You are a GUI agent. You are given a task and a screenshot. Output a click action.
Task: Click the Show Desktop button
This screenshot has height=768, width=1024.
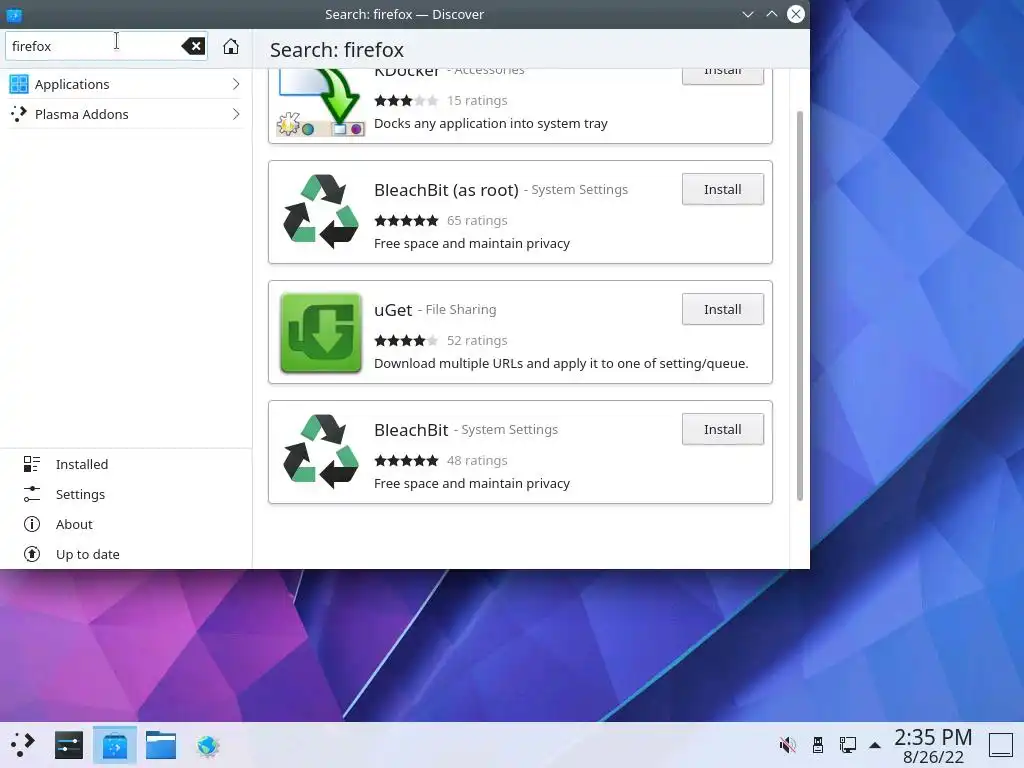[x=1000, y=745]
